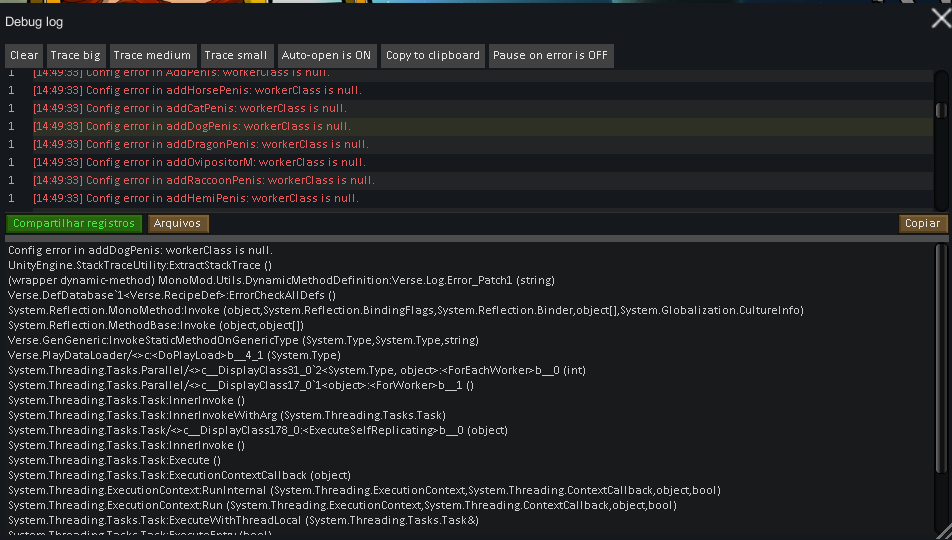Select addDogPenis config error entry
The width and height of the screenshot is (952, 540).
[x=469, y=126]
